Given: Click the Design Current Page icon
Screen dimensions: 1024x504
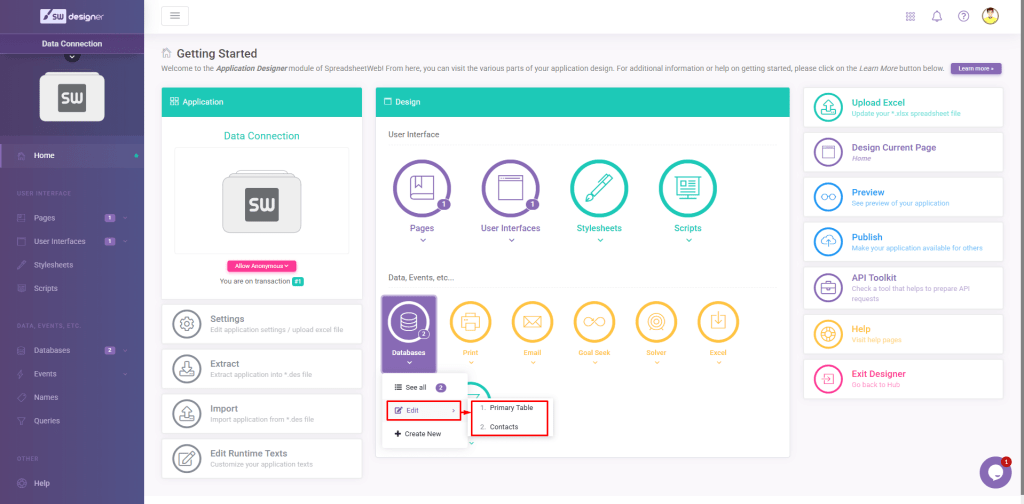Looking at the screenshot, I should (828, 152).
